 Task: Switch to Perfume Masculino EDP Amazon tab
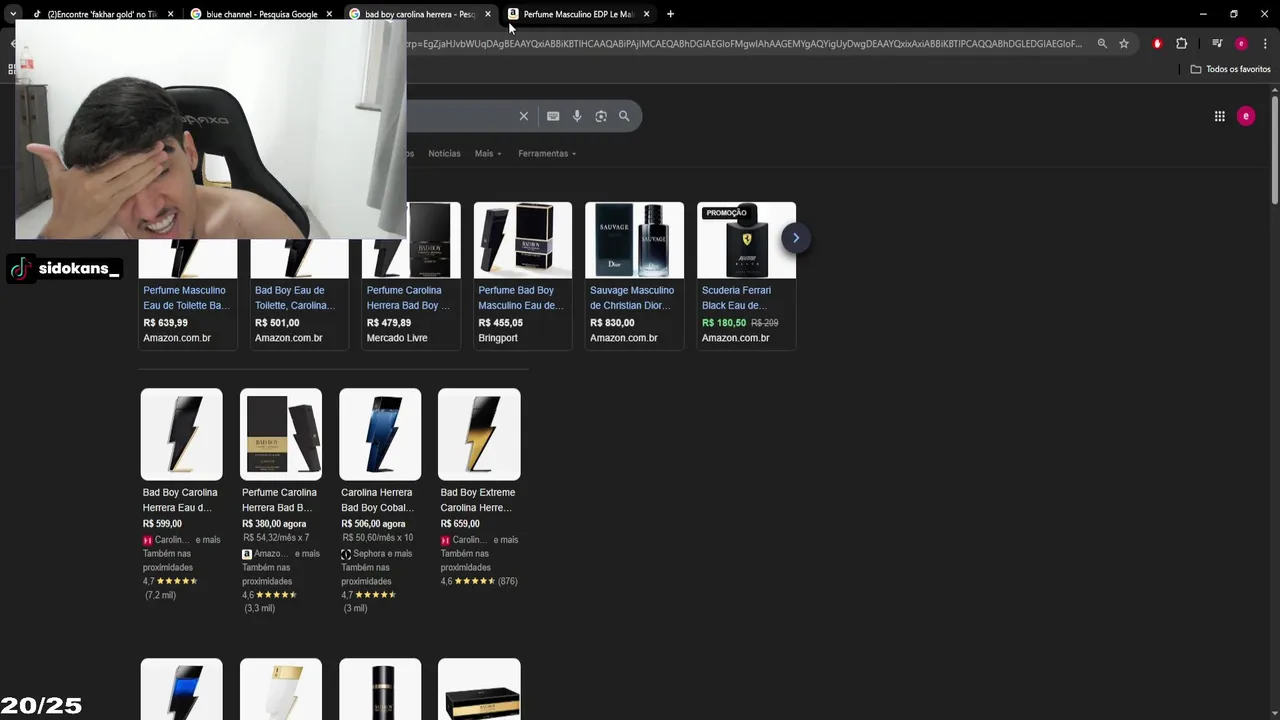(x=579, y=14)
